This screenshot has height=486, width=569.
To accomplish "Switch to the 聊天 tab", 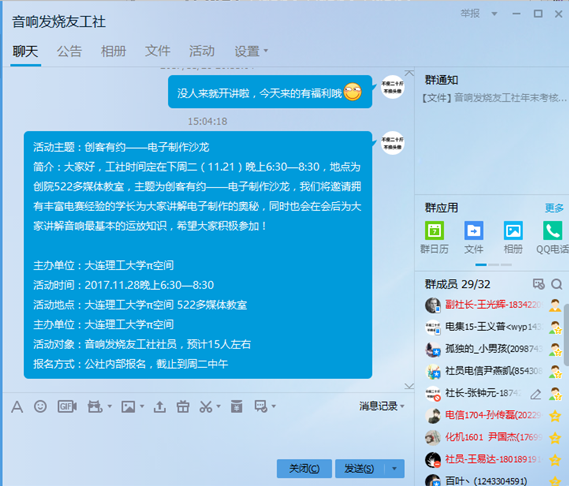I will (x=25, y=51).
